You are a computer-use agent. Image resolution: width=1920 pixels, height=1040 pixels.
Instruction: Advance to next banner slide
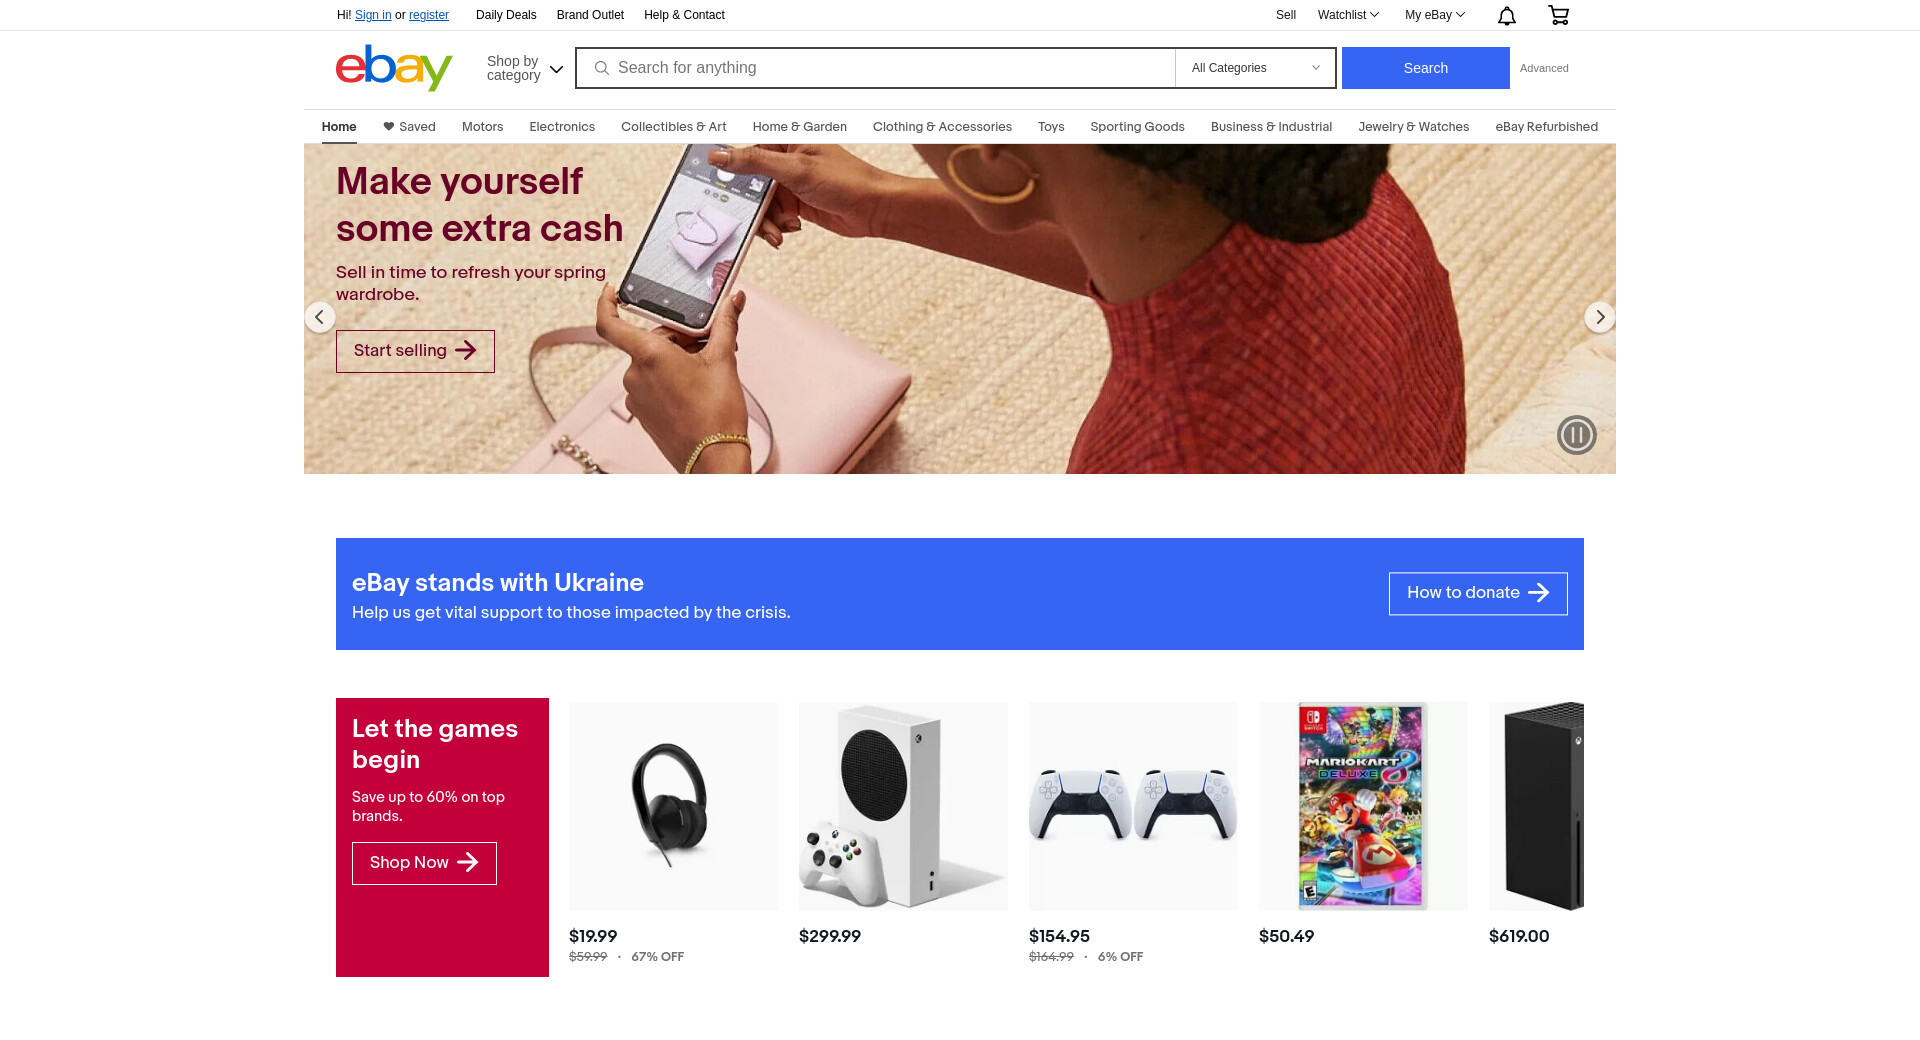tap(1600, 317)
